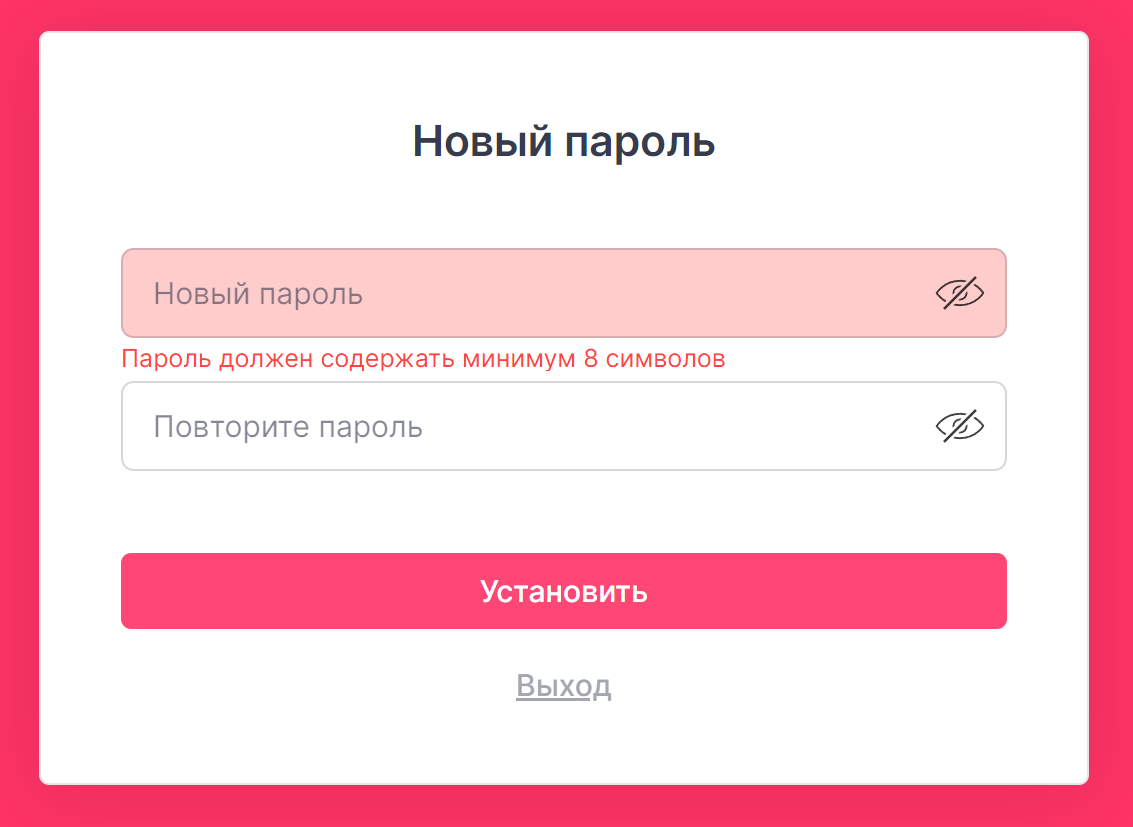
Task: Click the Новый пароль page heading
Action: click(x=564, y=141)
